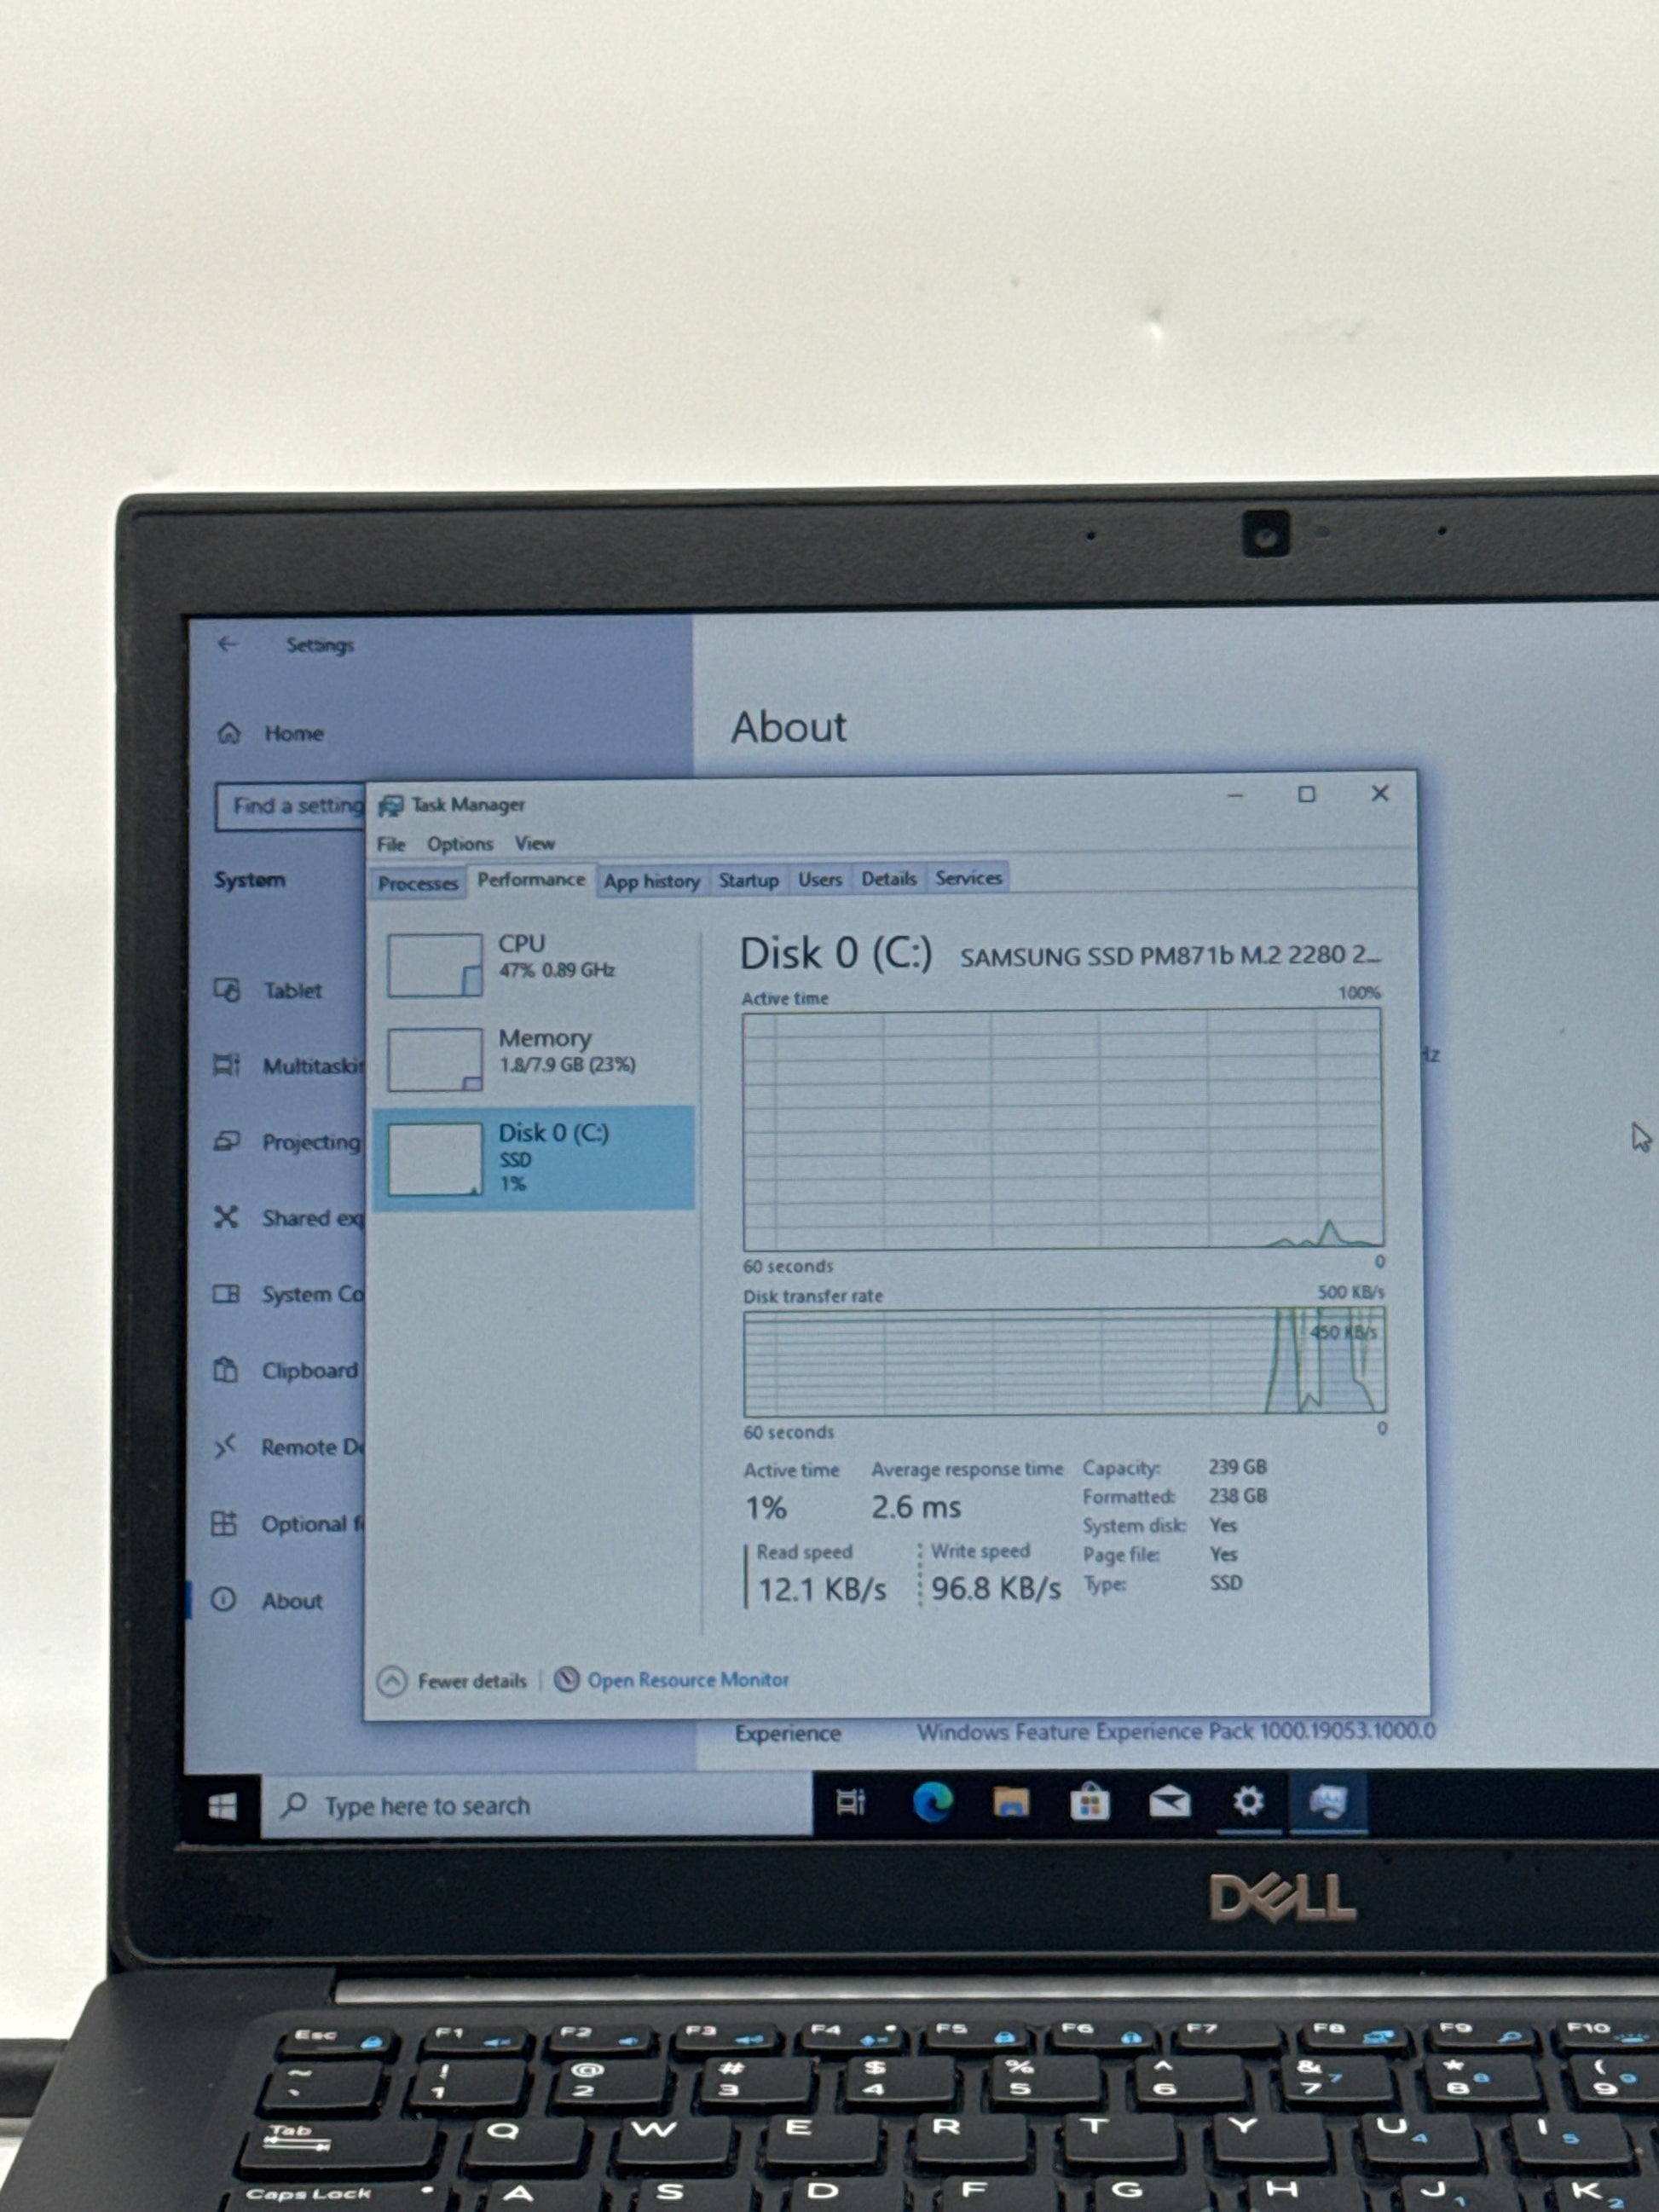Viewport: 1659px width, 2212px height.
Task: Click the Windows Start button
Action: (x=222, y=1806)
